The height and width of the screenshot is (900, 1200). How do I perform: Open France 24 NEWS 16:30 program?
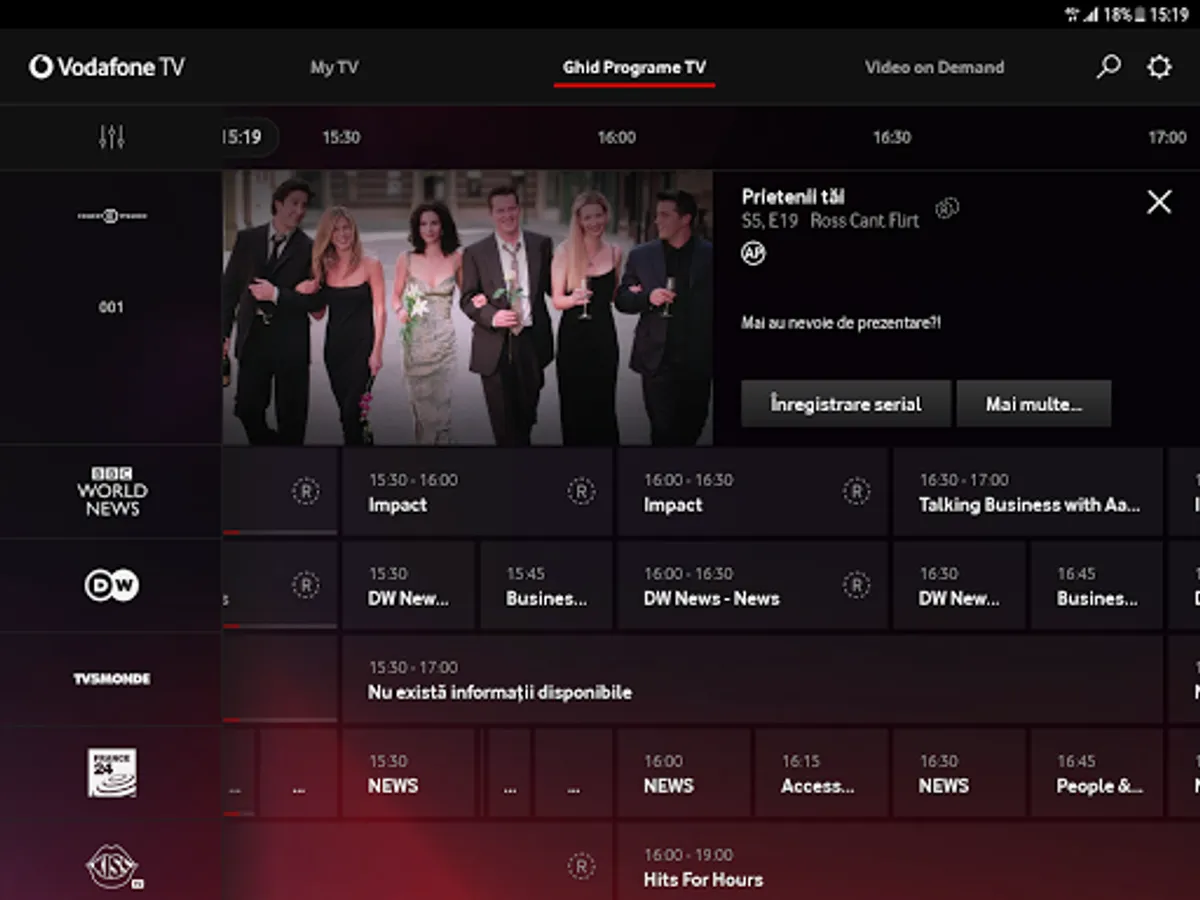pos(959,773)
